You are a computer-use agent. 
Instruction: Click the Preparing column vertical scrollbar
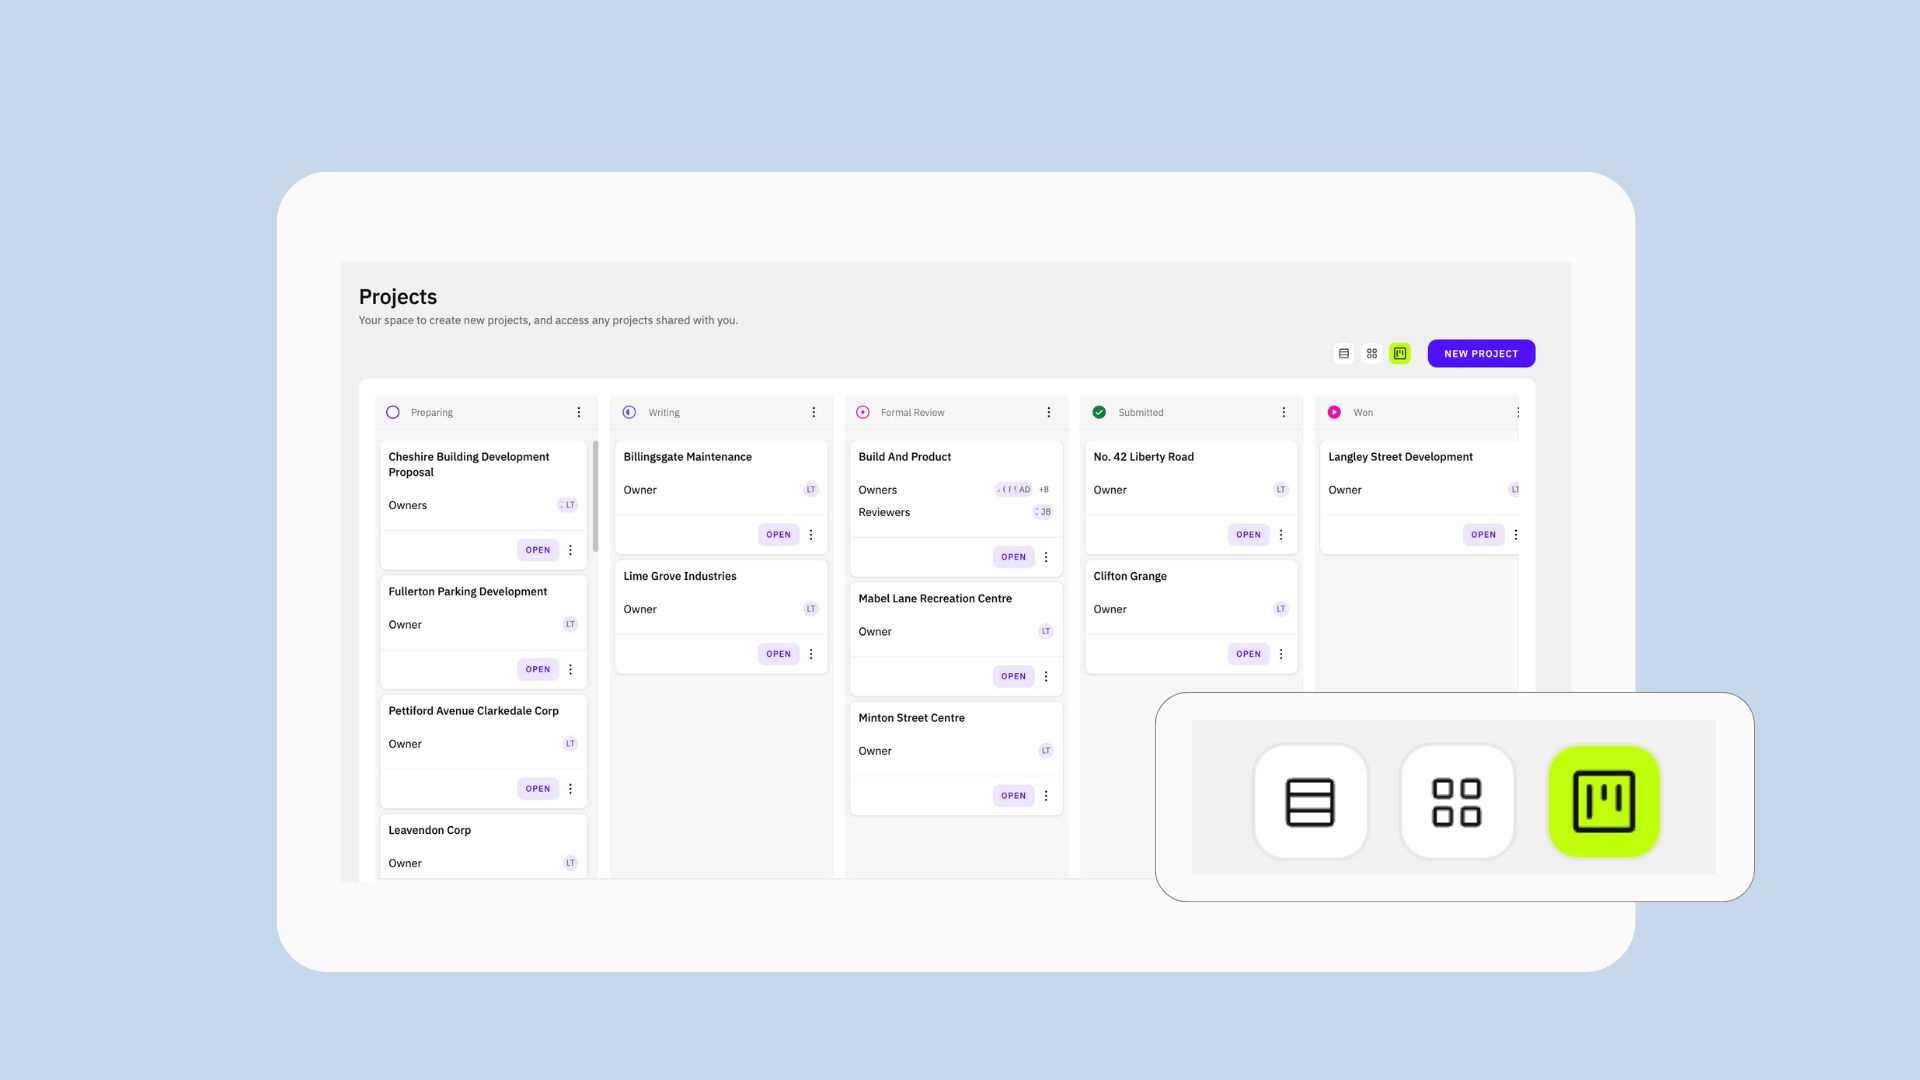[595, 496]
